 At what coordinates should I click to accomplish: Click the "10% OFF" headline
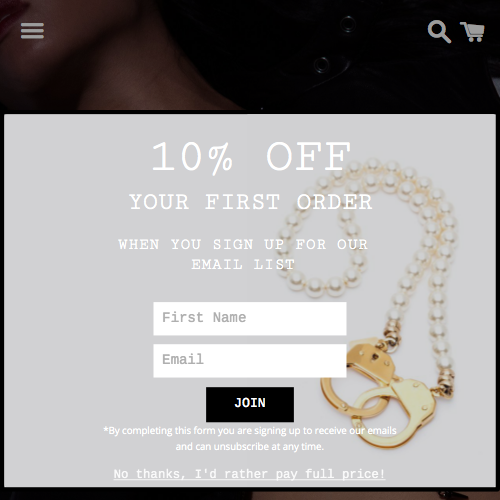pyautogui.click(x=251, y=156)
